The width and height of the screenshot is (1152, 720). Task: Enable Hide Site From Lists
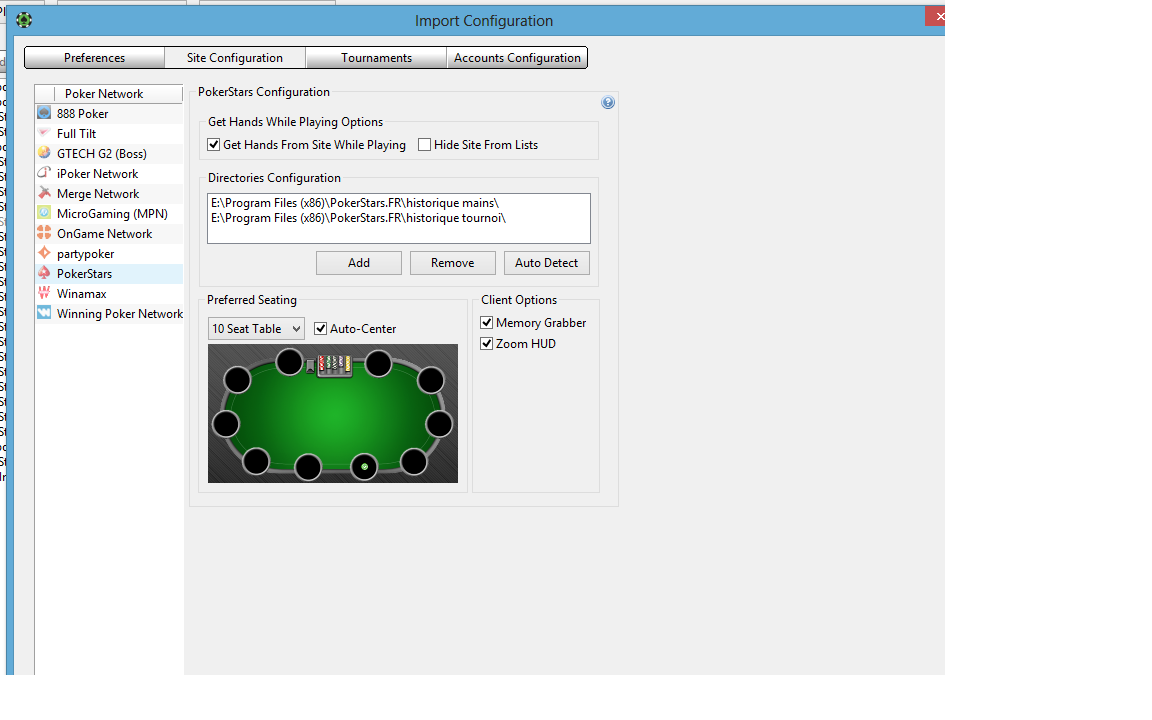pyautogui.click(x=425, y=145)
